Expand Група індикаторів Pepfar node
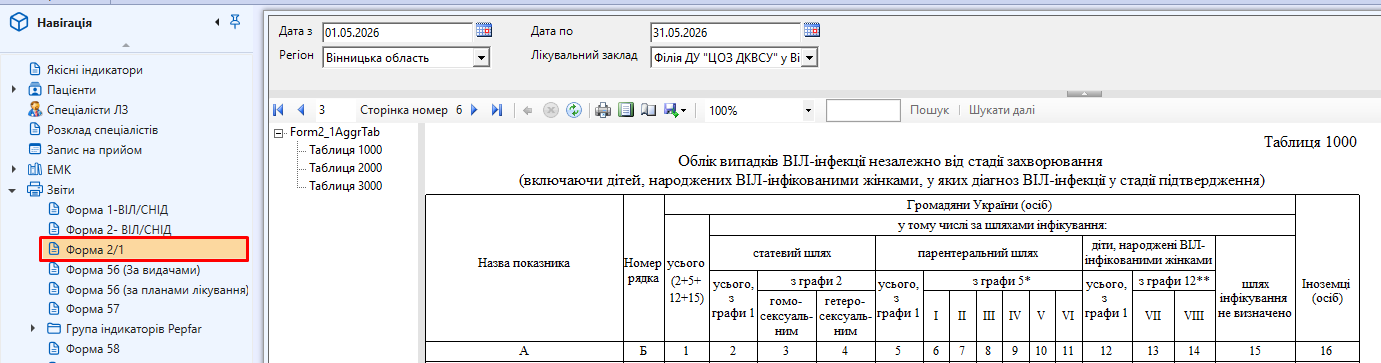This screenshot has width=1381, height=363. click(x=34, y=328)
